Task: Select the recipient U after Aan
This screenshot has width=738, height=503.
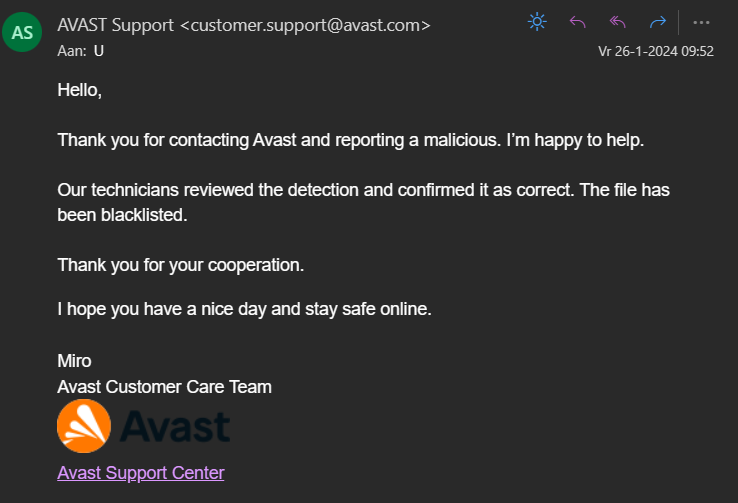Action: pyautogui.click(x=99, y=50)
